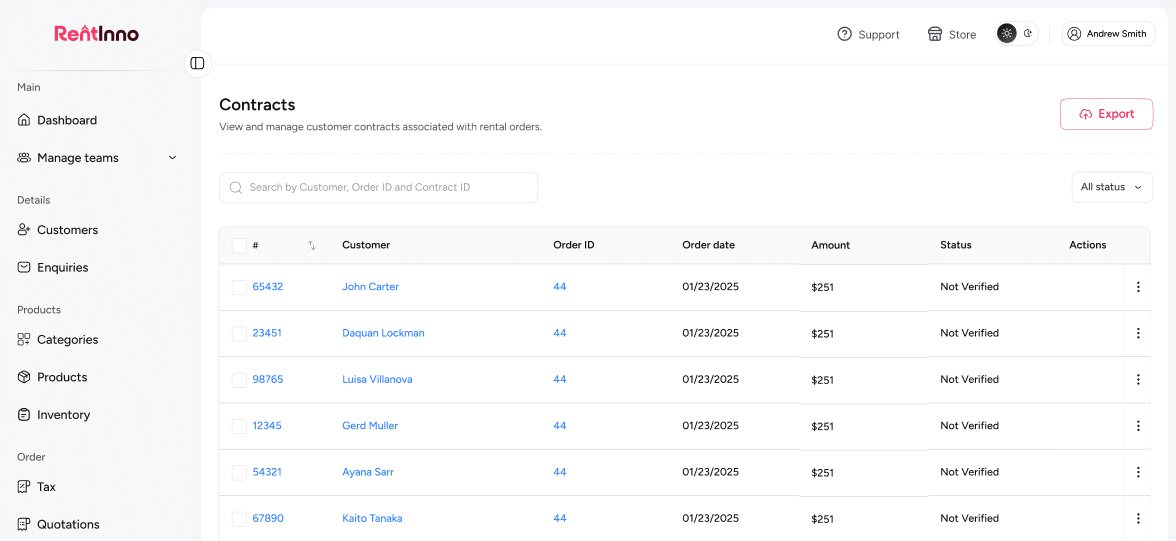Click the RentInno logo
This screenshot has width=1176, height=541.
click(96, 33)
